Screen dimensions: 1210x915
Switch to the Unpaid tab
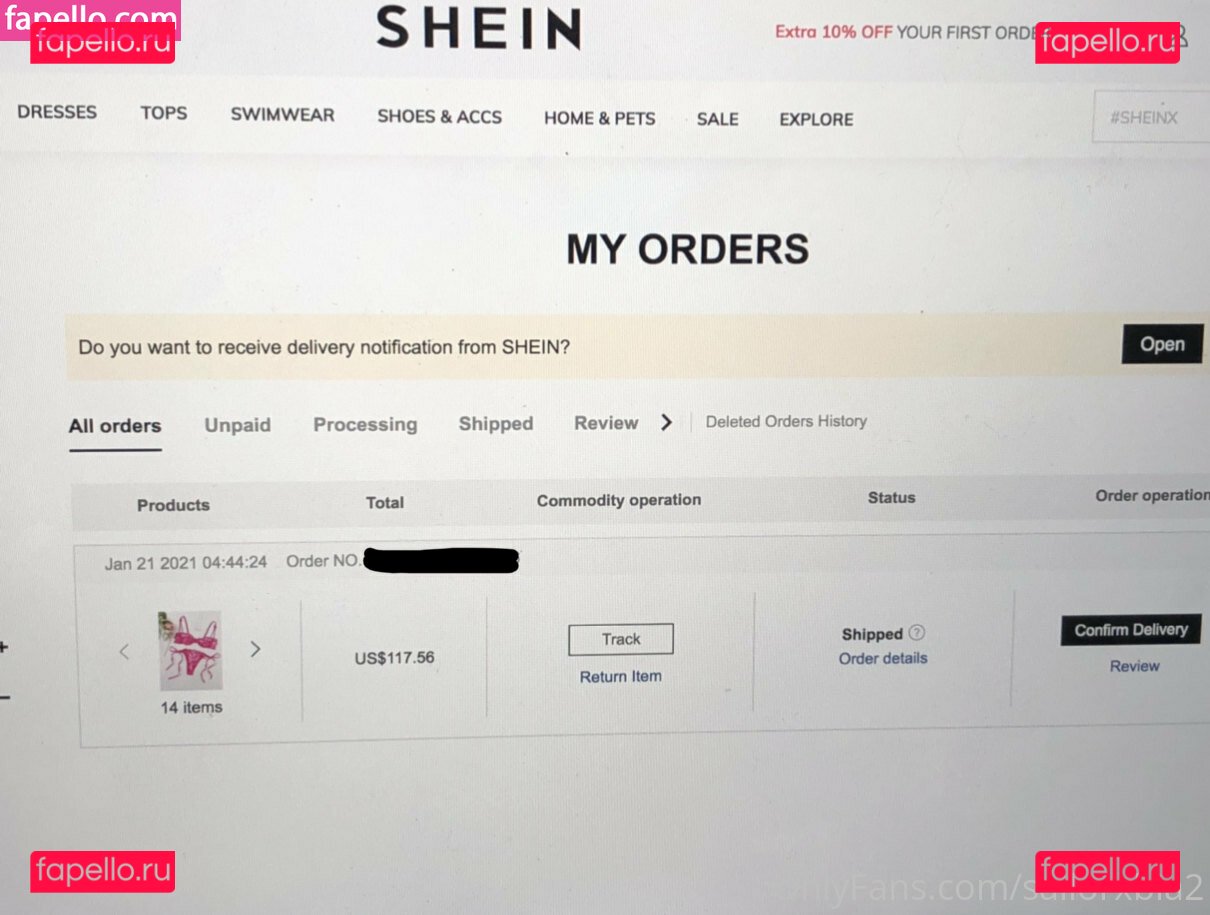(x=237, y=425)
